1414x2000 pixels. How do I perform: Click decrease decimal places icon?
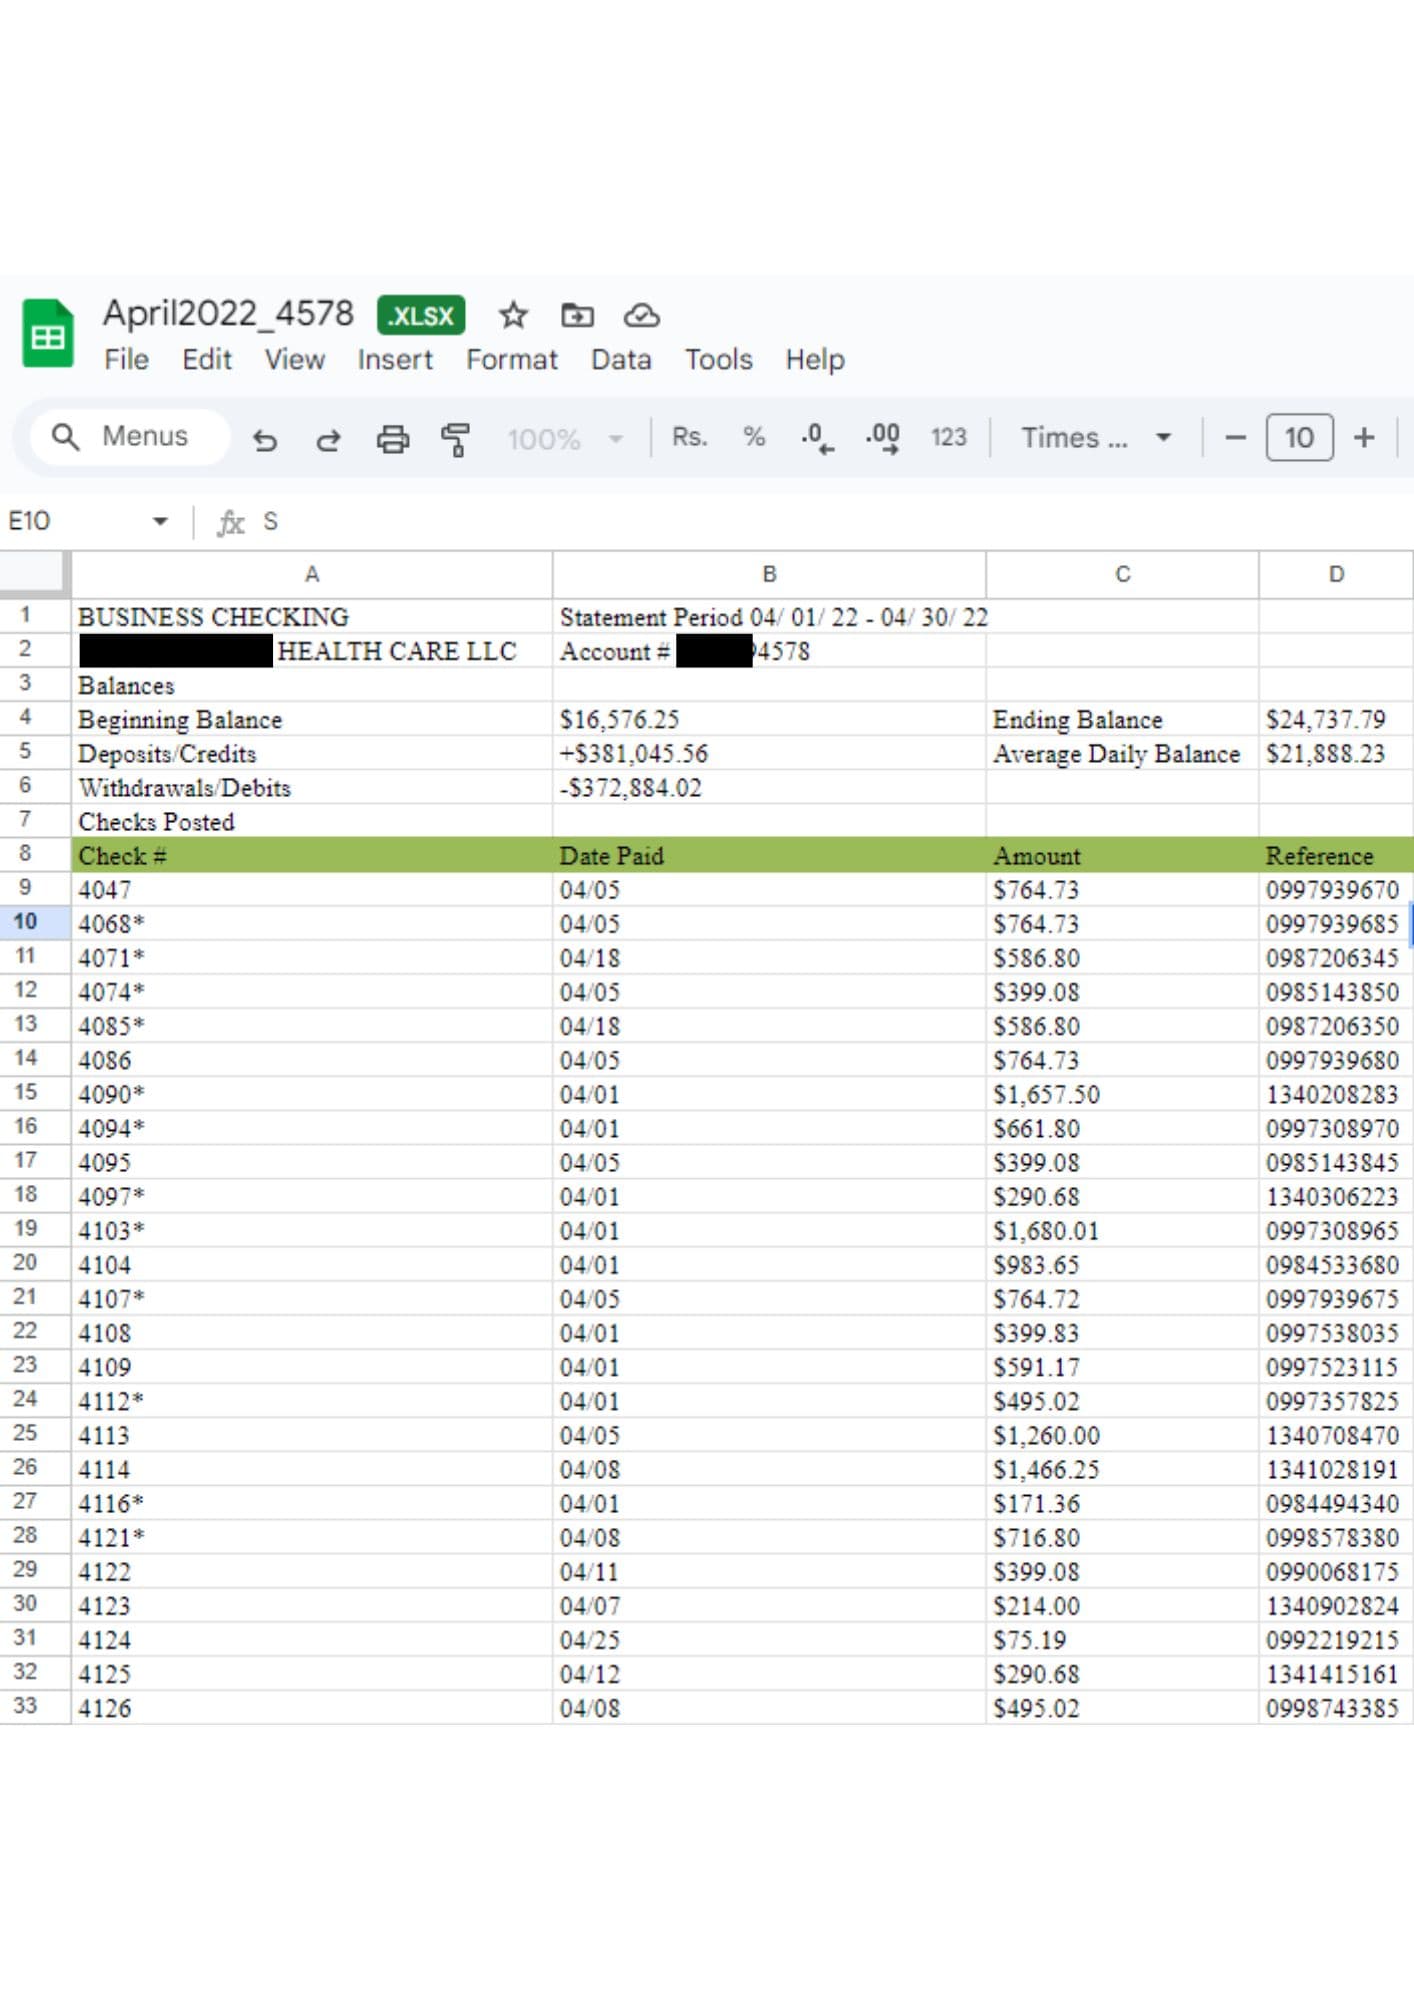[816, 438]
